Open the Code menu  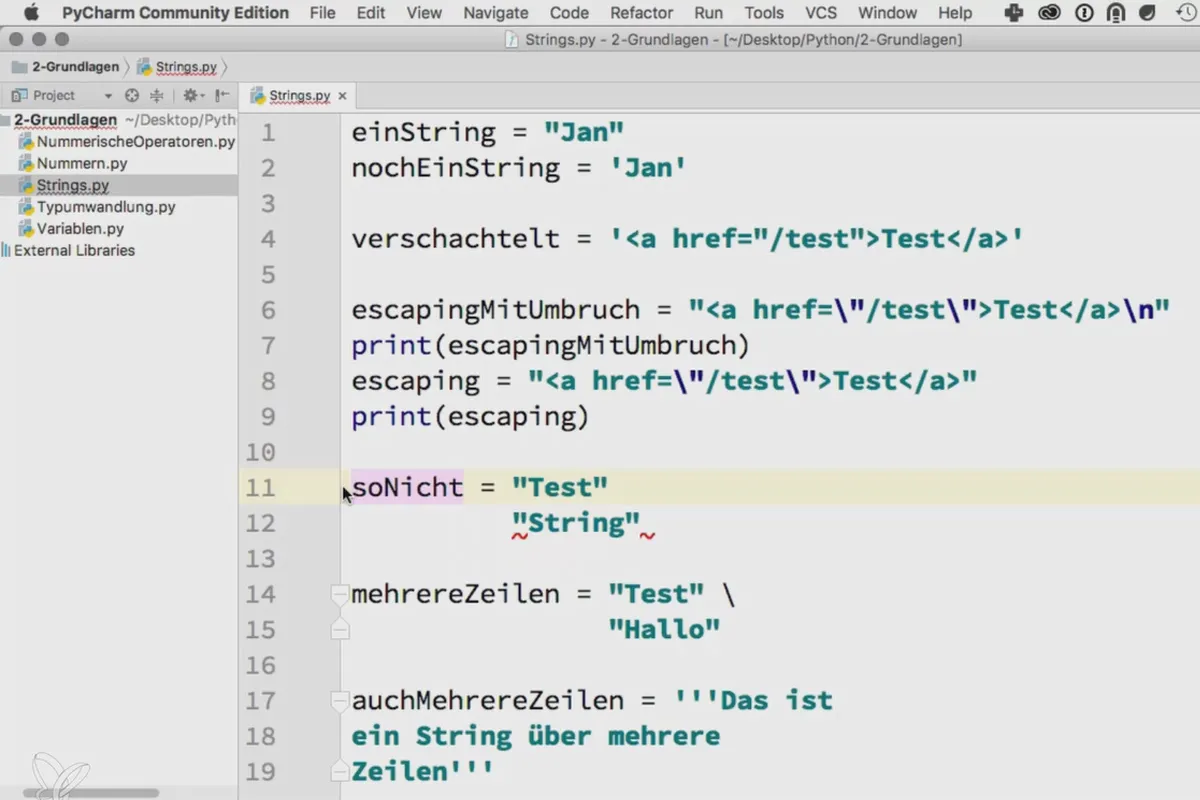(569, 13)
